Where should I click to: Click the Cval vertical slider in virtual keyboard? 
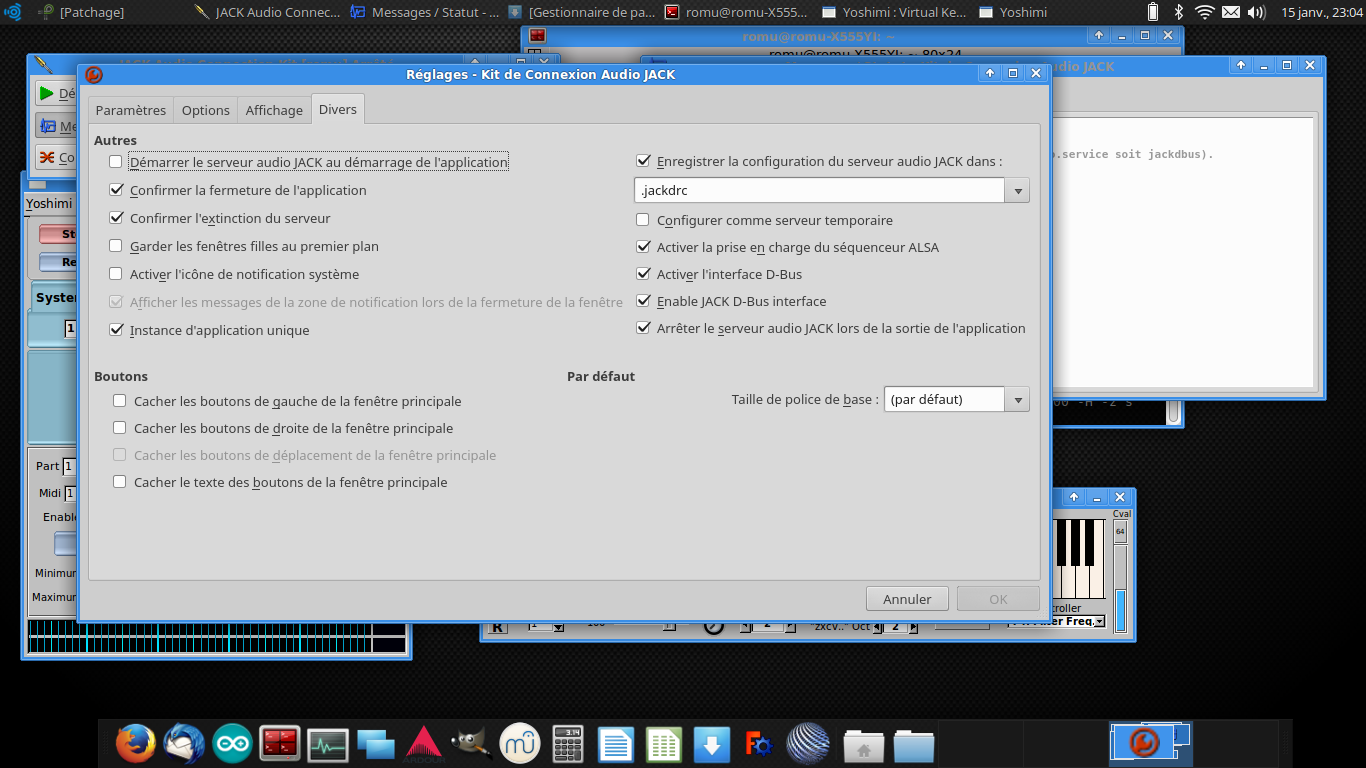1120,589
